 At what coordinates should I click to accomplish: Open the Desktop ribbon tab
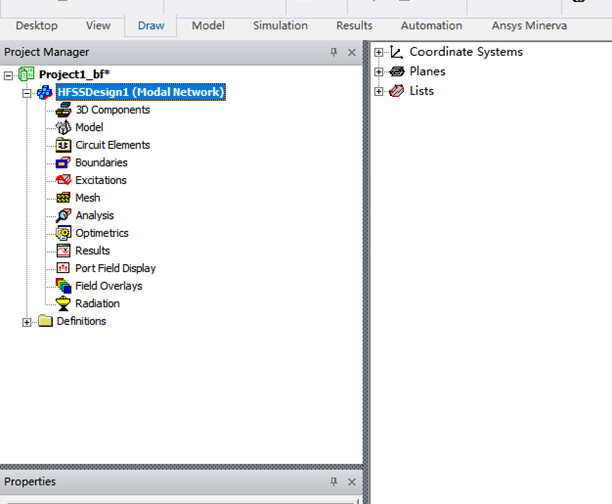click(x=37, y=26)
